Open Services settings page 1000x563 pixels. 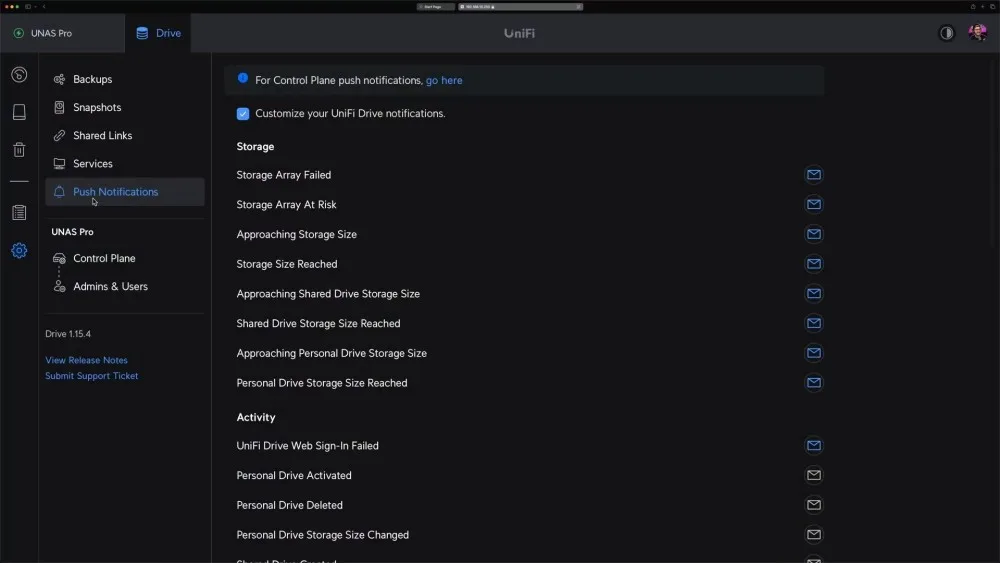click(125, 163)
